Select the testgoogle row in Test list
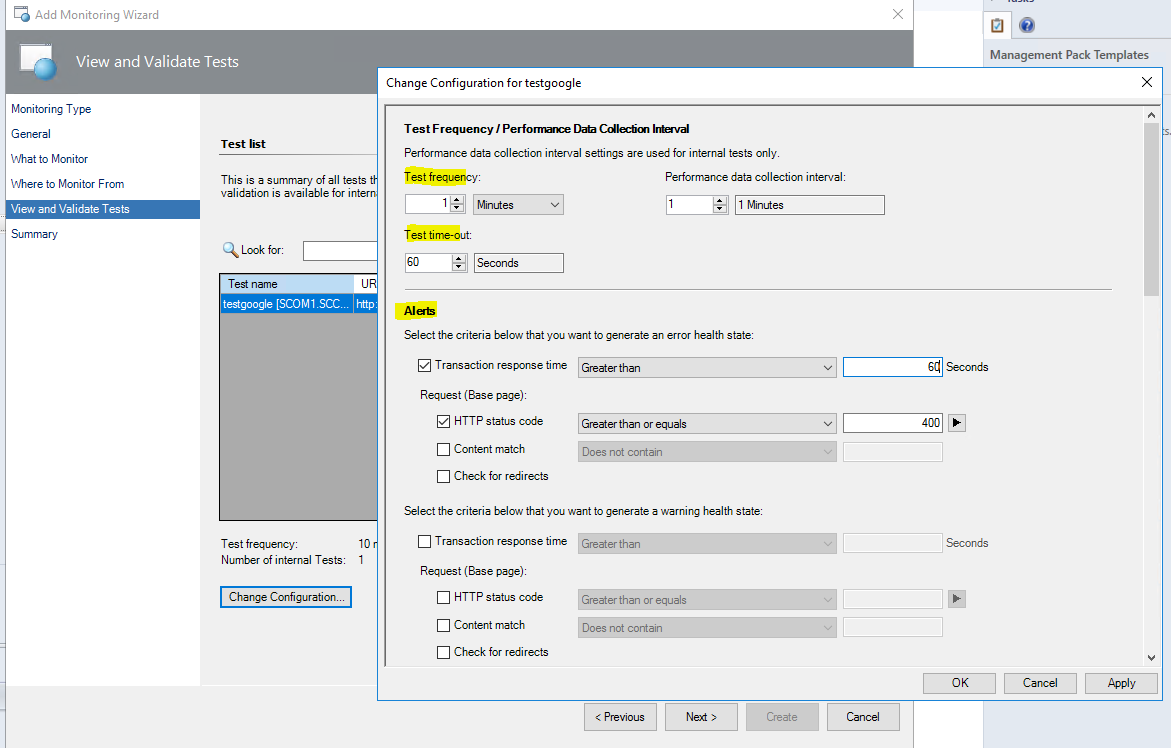This screenshot has height=748, width=1171. point(299,304)
